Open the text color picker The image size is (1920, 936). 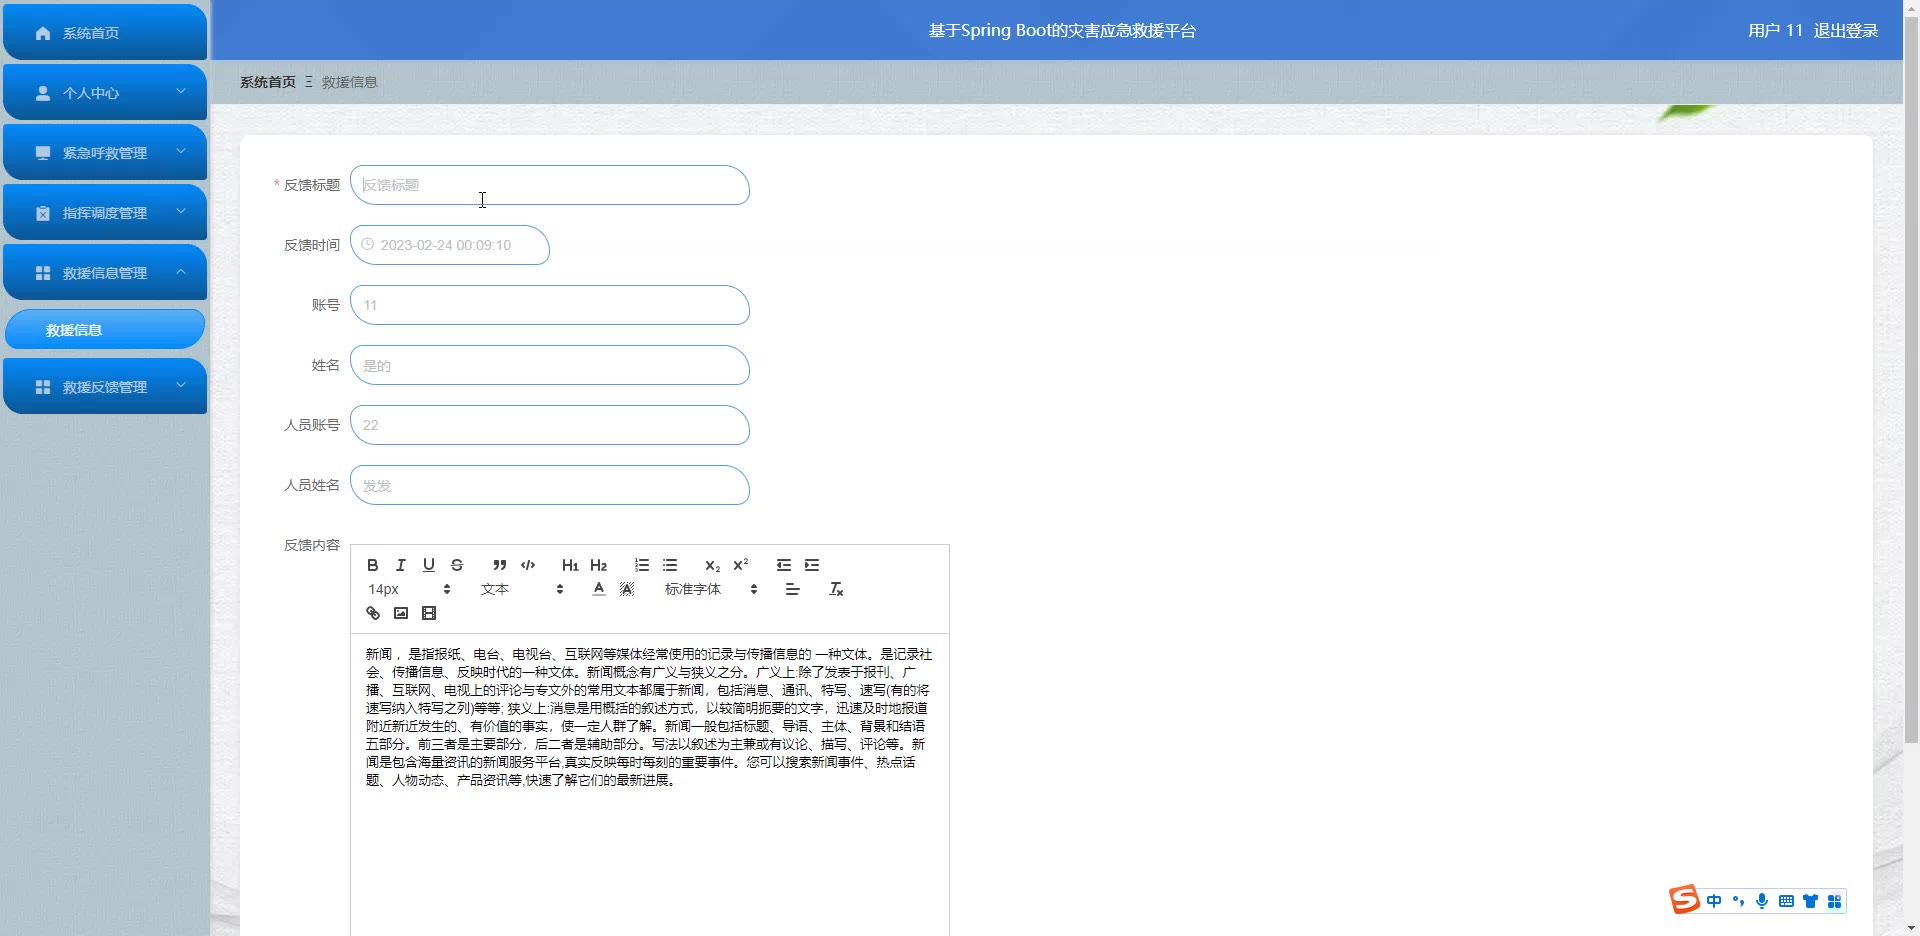599,589
